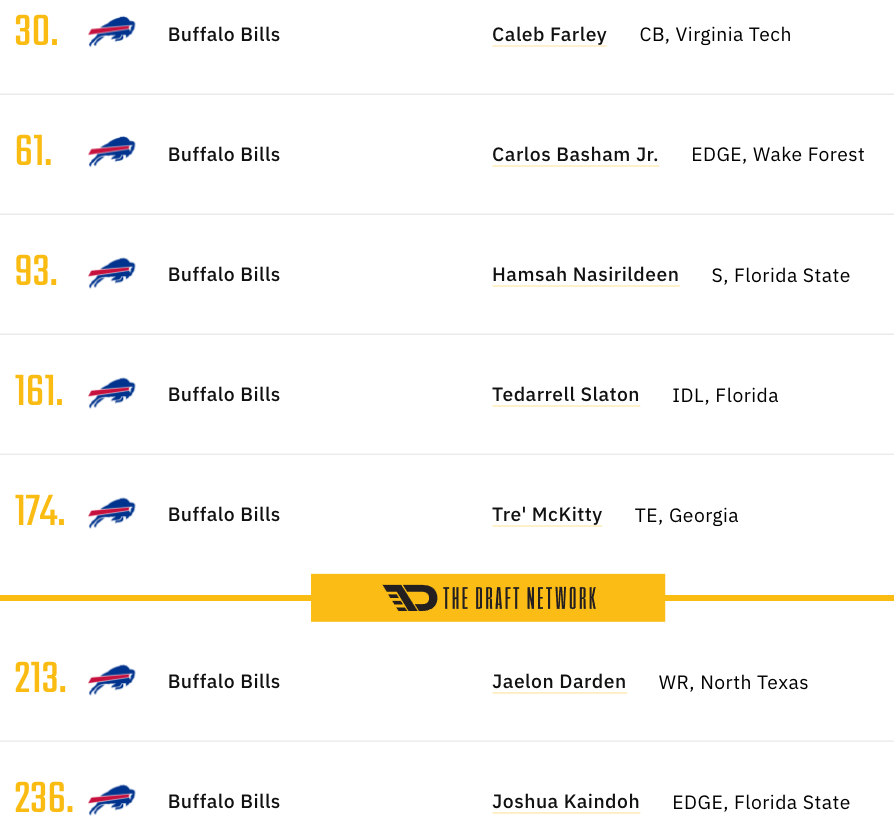Open Carlos Basham Jr. player profile
Viewport: 894px width, 828px height.
click(x=575, y=155)
